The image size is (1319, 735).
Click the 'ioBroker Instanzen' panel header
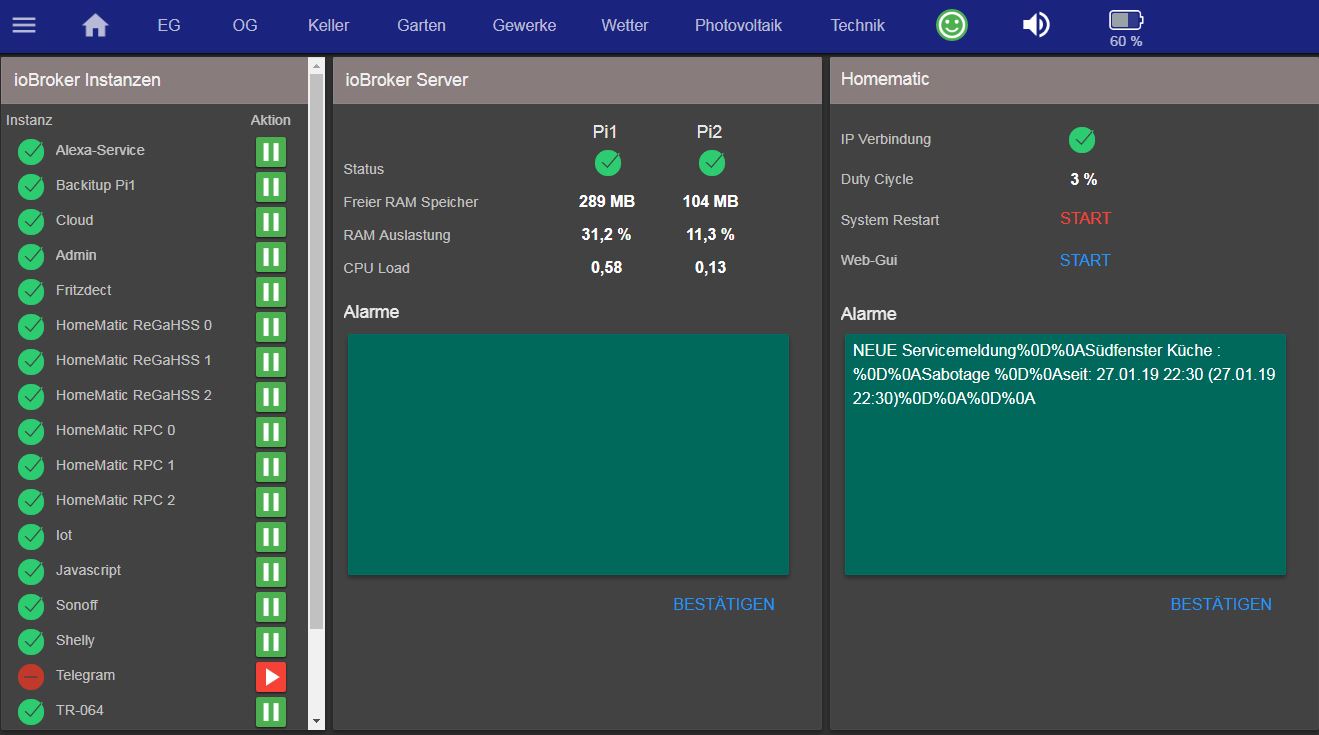[154, 80]
